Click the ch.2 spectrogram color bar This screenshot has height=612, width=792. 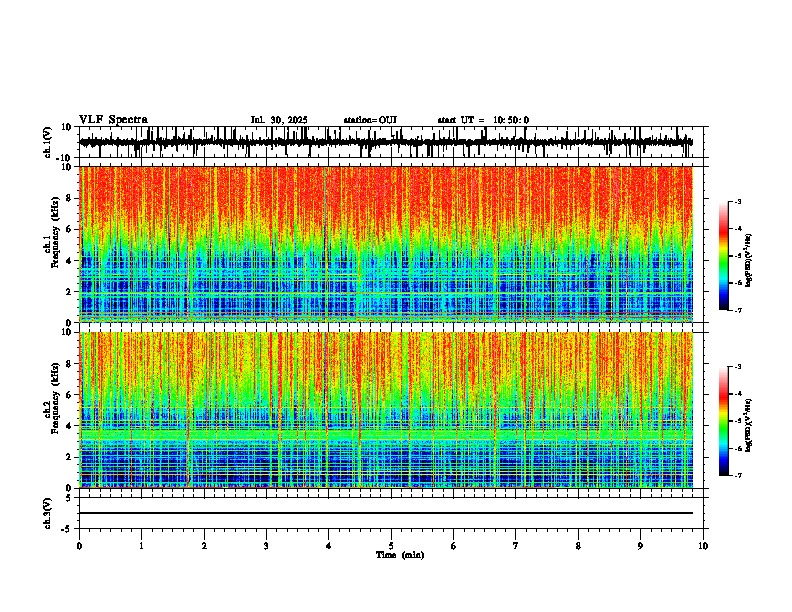[724, 421]
